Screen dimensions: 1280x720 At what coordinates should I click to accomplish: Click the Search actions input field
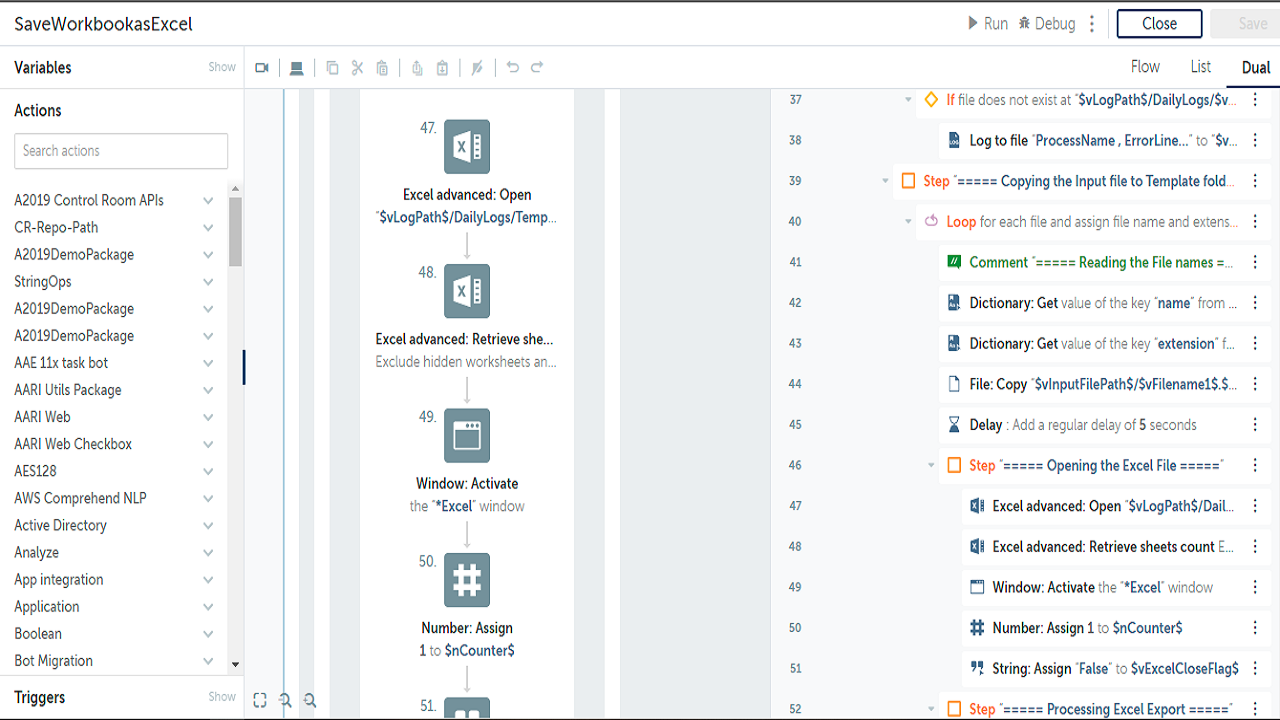click(x=121, y=151)
